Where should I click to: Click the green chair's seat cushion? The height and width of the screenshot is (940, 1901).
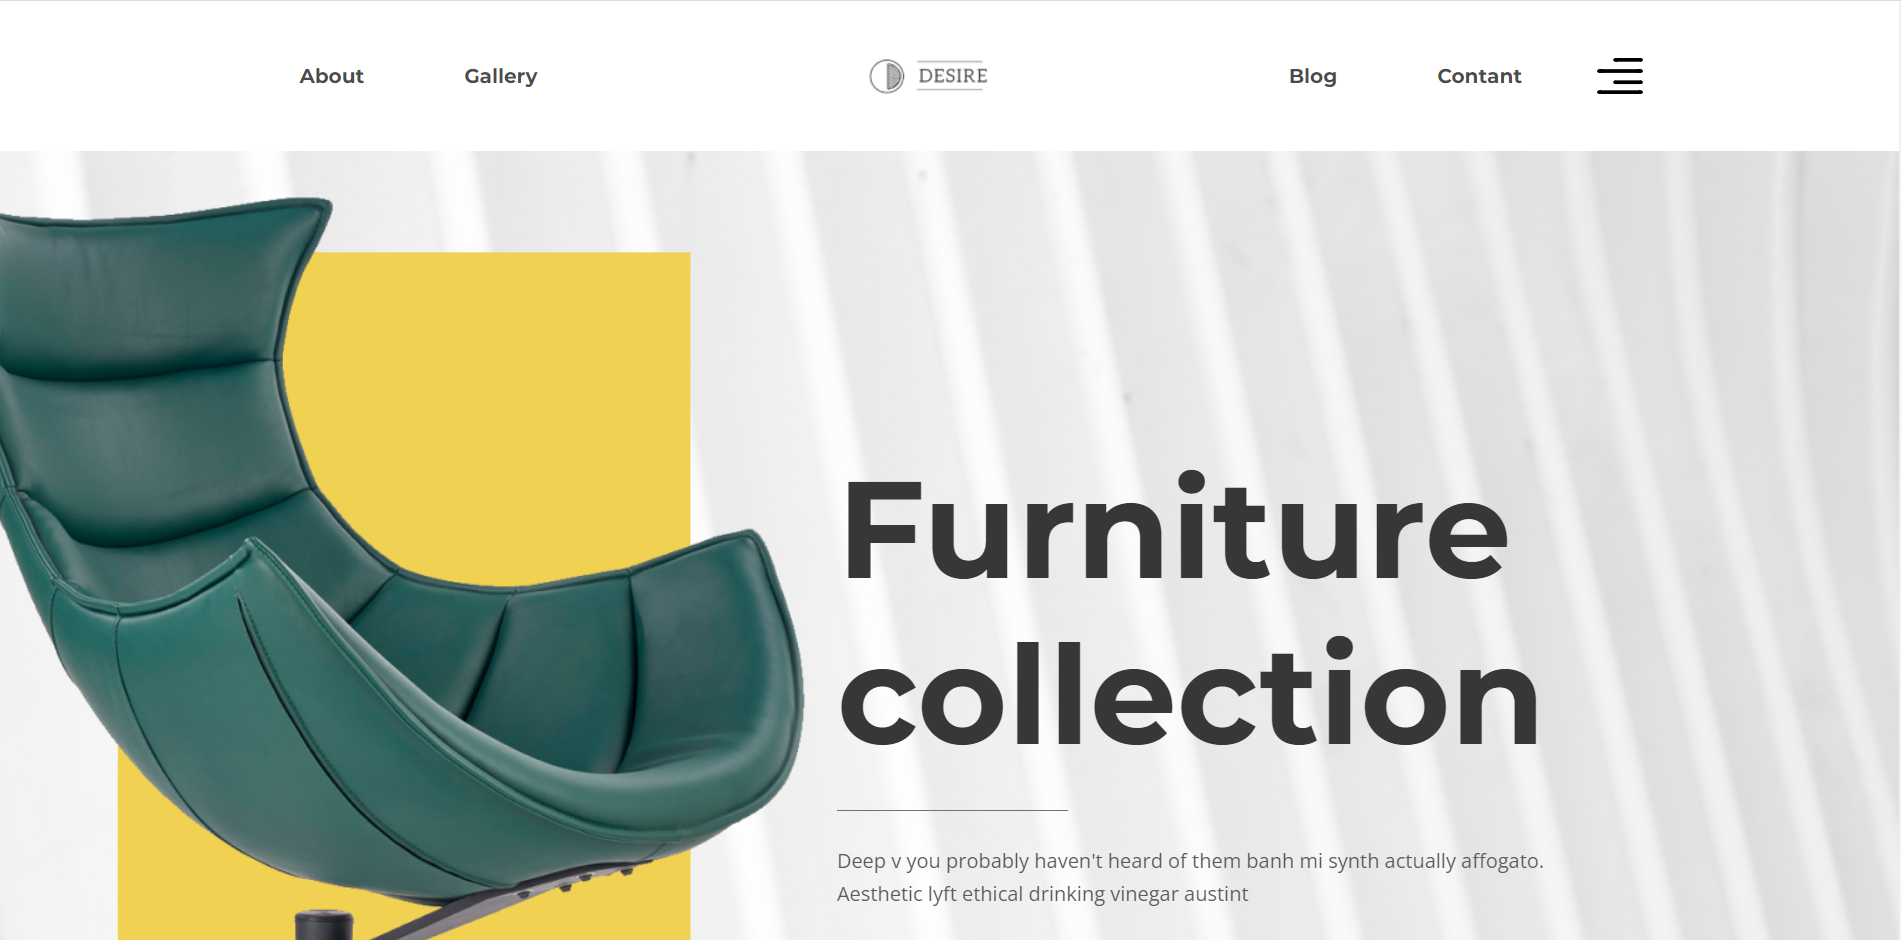(x=560, y=660)
